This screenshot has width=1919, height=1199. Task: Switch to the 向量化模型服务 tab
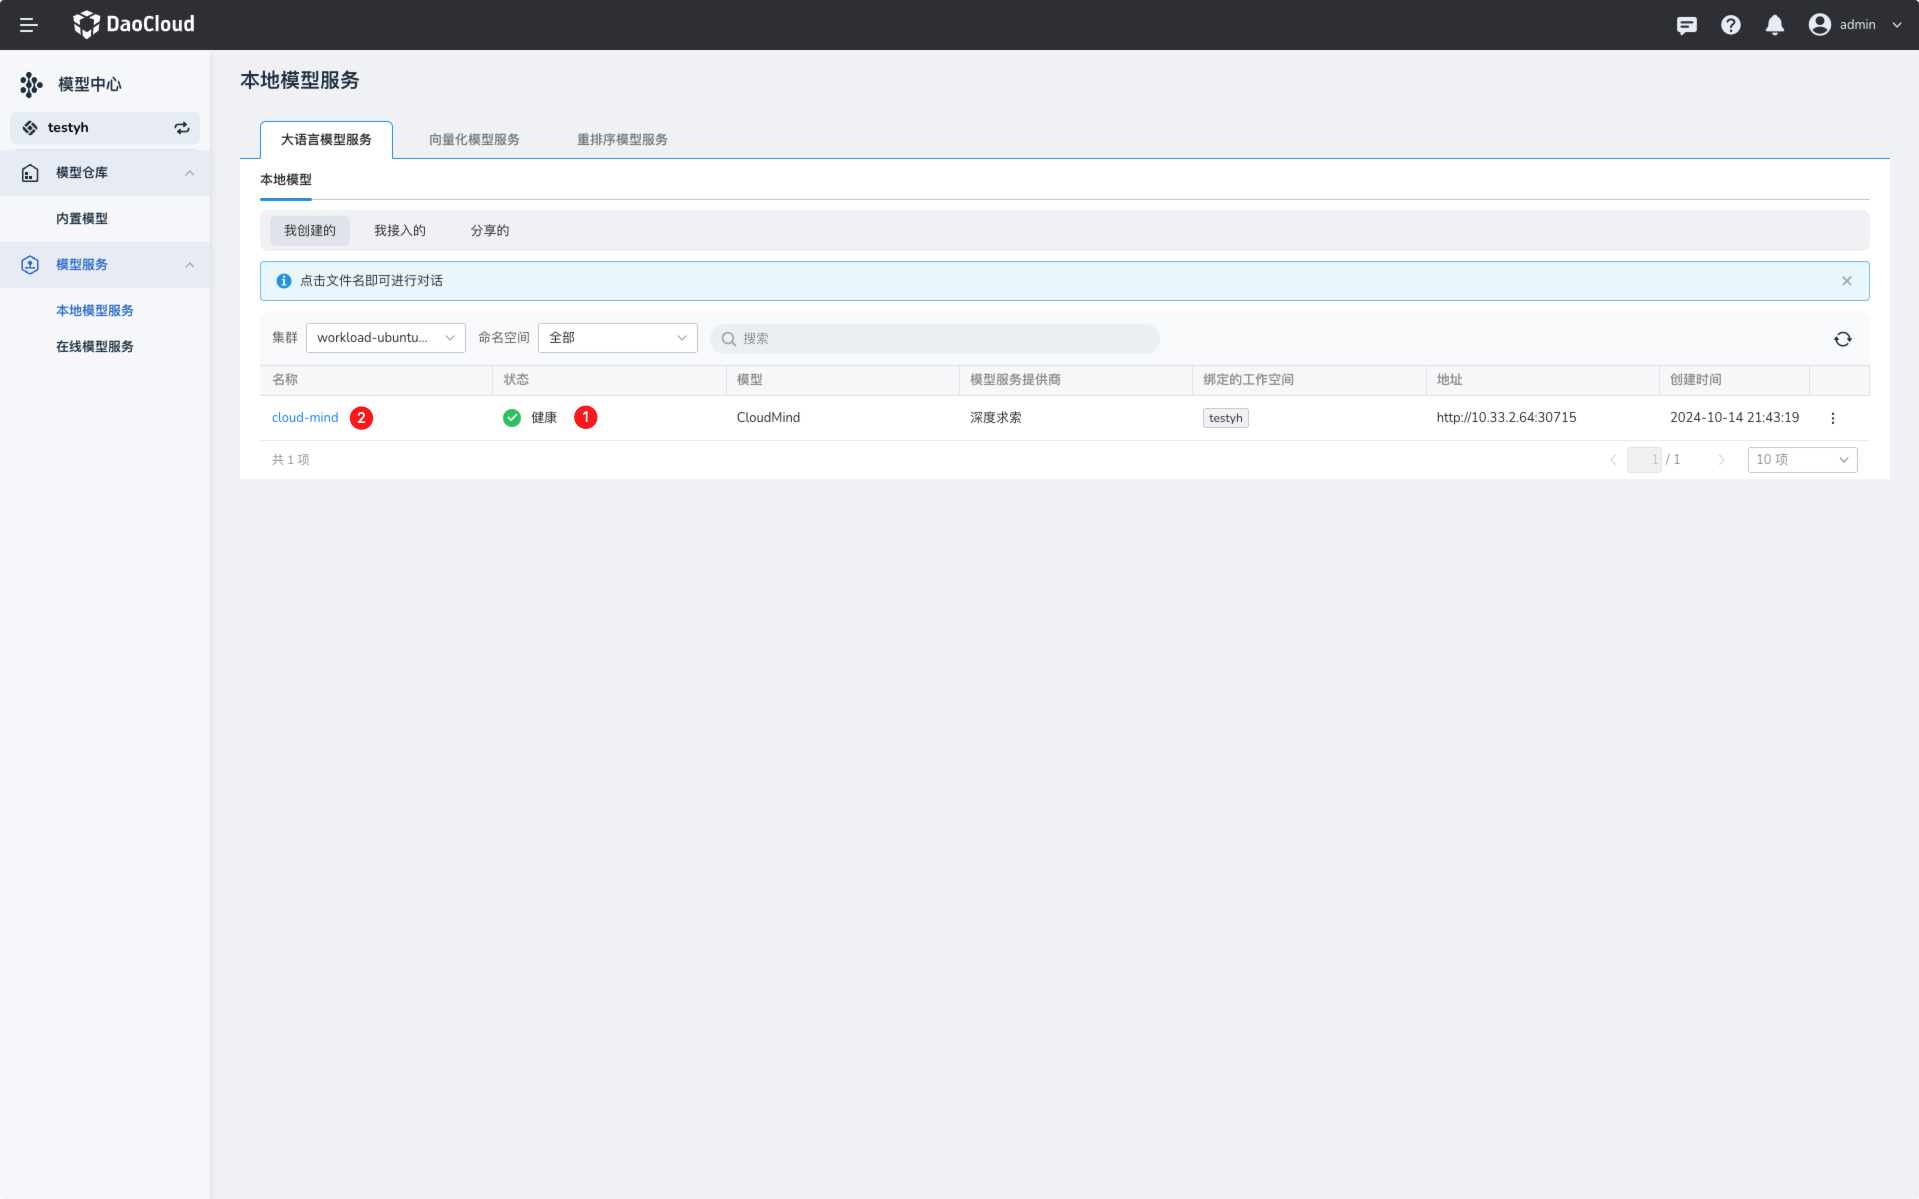tap(474, 140)
